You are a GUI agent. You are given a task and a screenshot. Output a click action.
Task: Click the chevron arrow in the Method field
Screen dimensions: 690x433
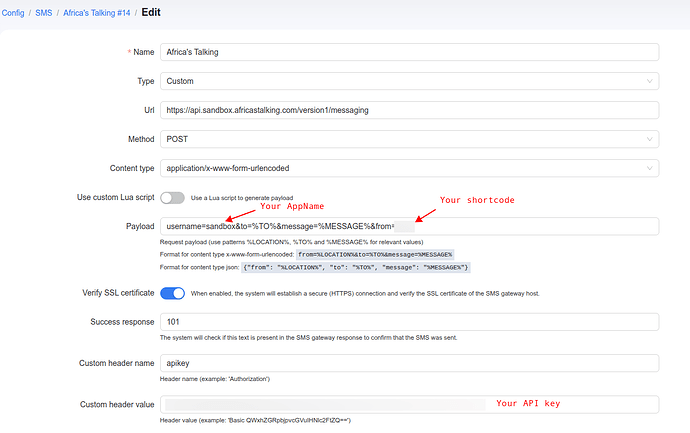tap(650, 139)
